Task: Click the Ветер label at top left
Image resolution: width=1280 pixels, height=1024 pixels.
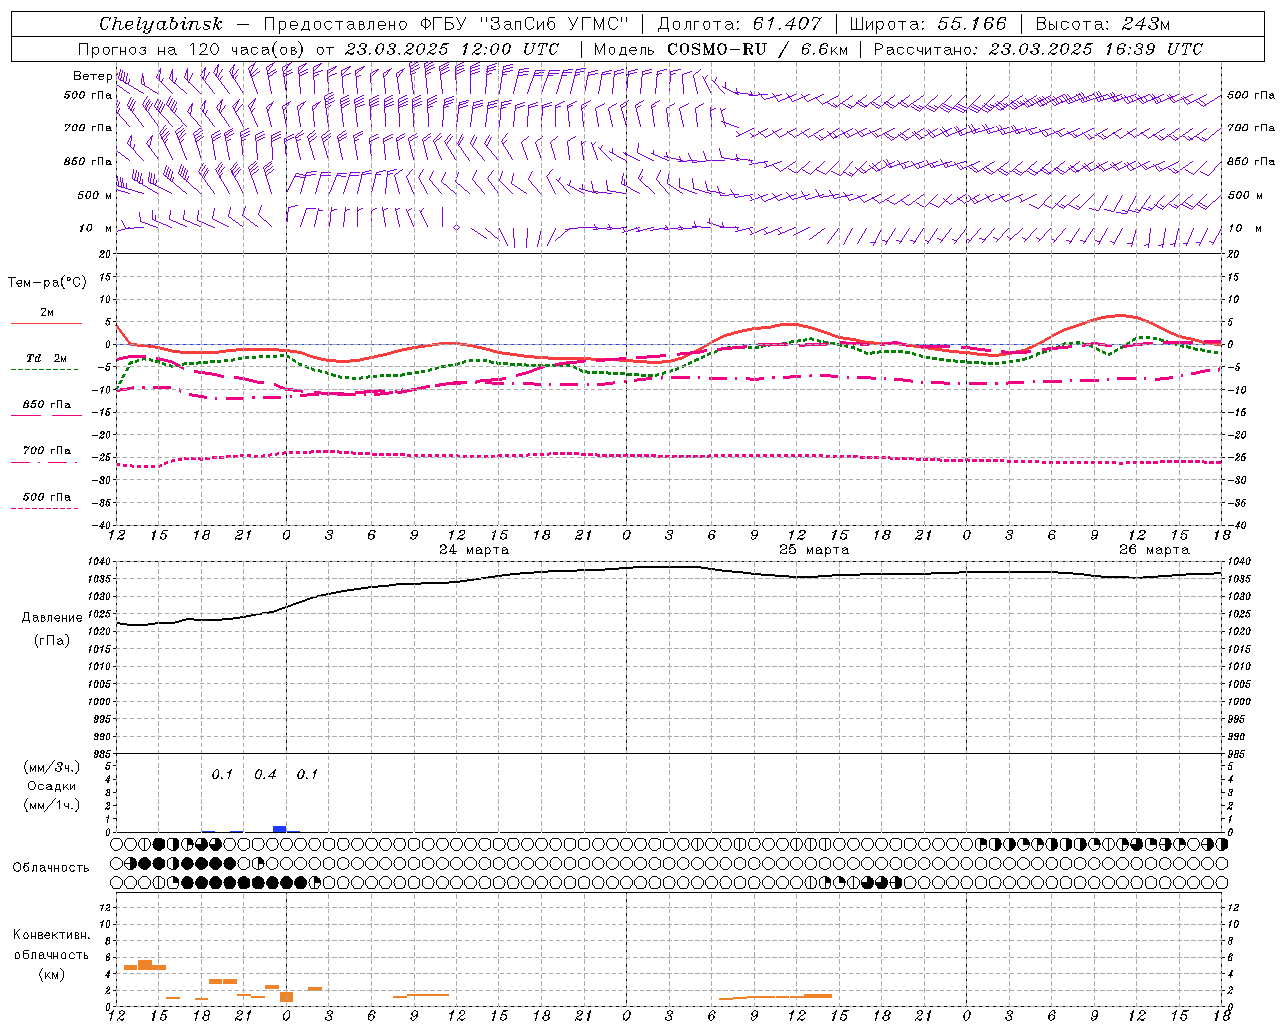Action: tap(92, 76)
